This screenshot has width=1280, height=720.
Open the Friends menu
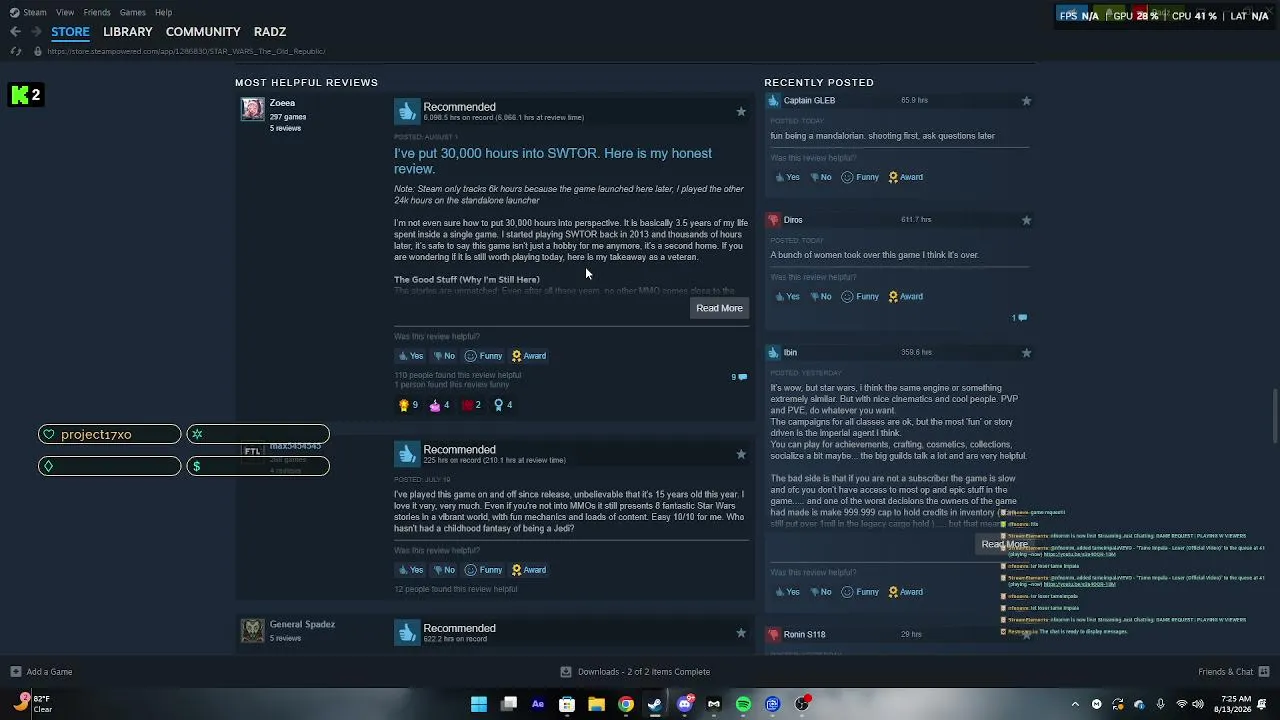[x=97, y=12]
